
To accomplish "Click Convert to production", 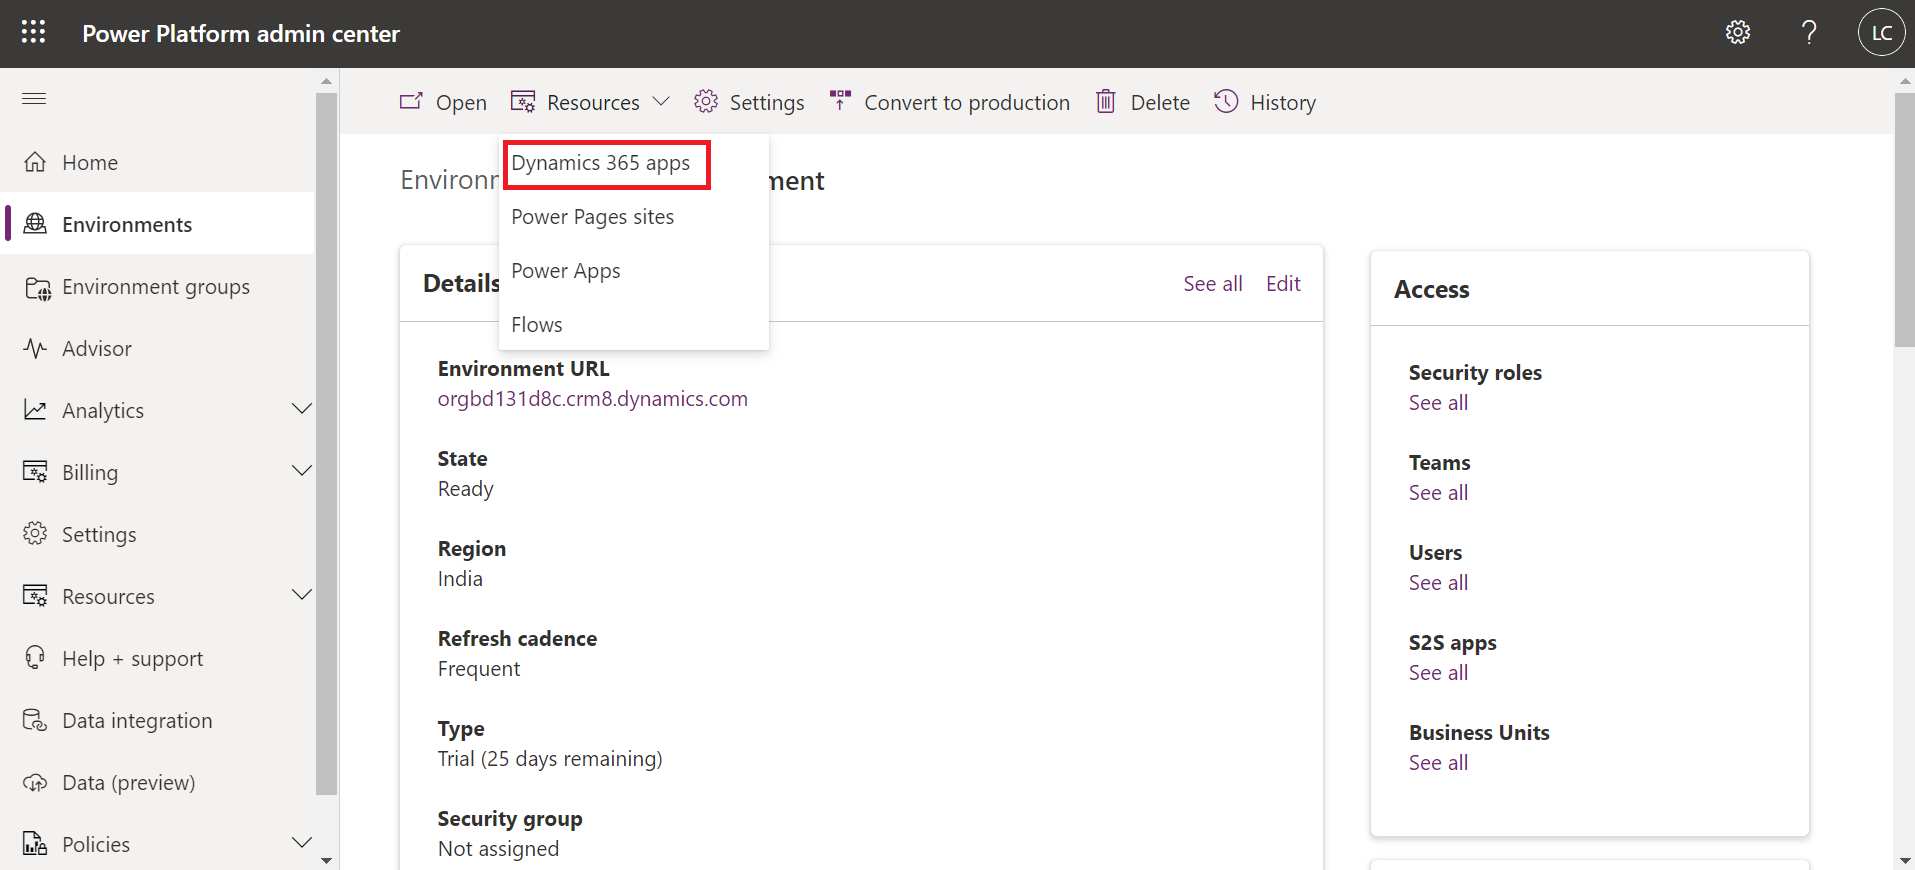I will click(x=950, y=102).
